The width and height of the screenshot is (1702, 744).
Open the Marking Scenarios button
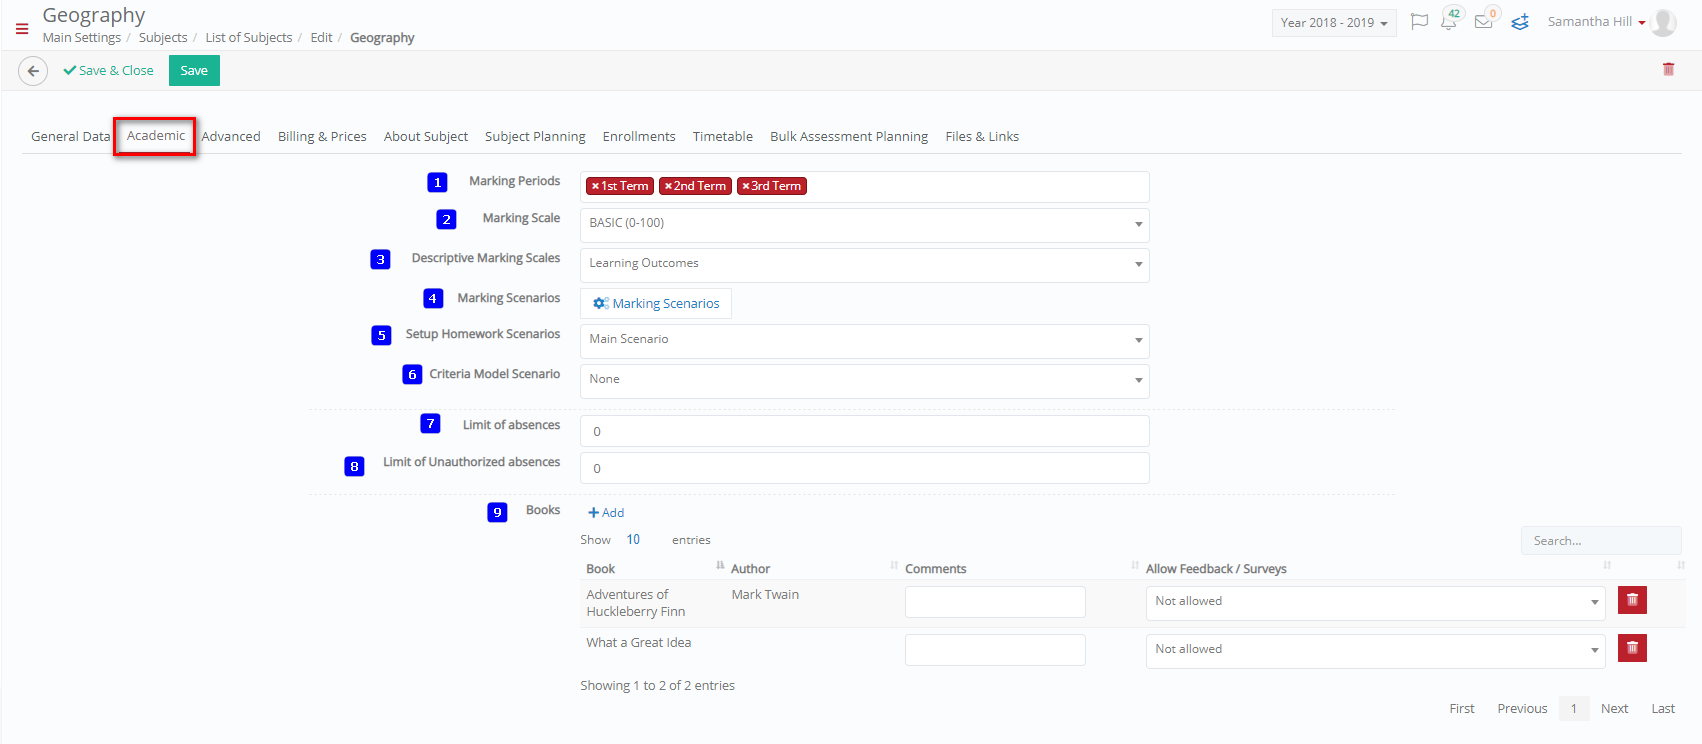point(656,303)
